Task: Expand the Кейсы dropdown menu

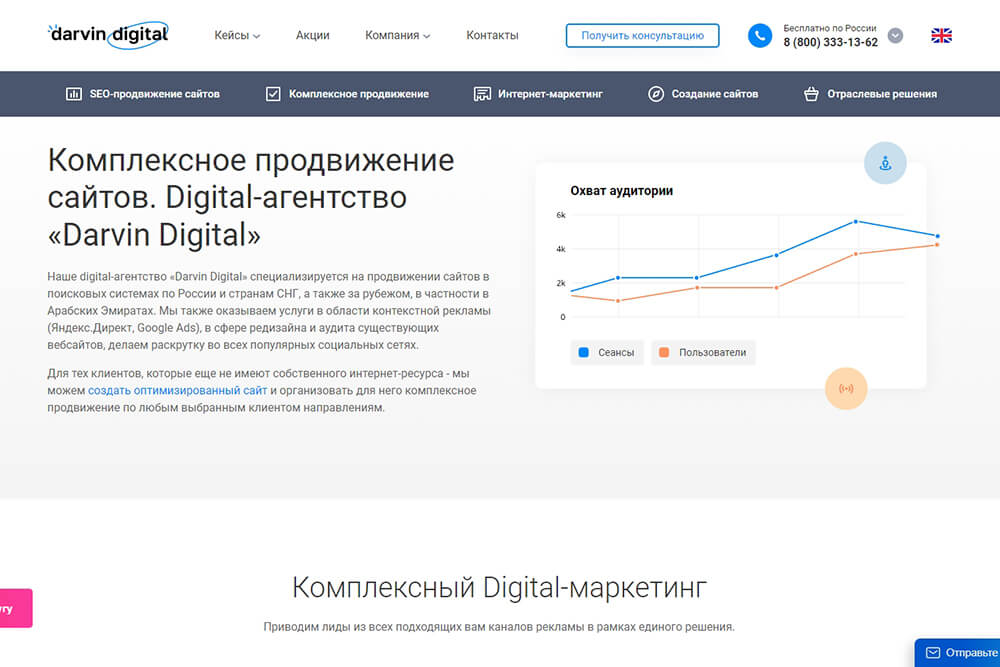Action: [x=237, y=36]
